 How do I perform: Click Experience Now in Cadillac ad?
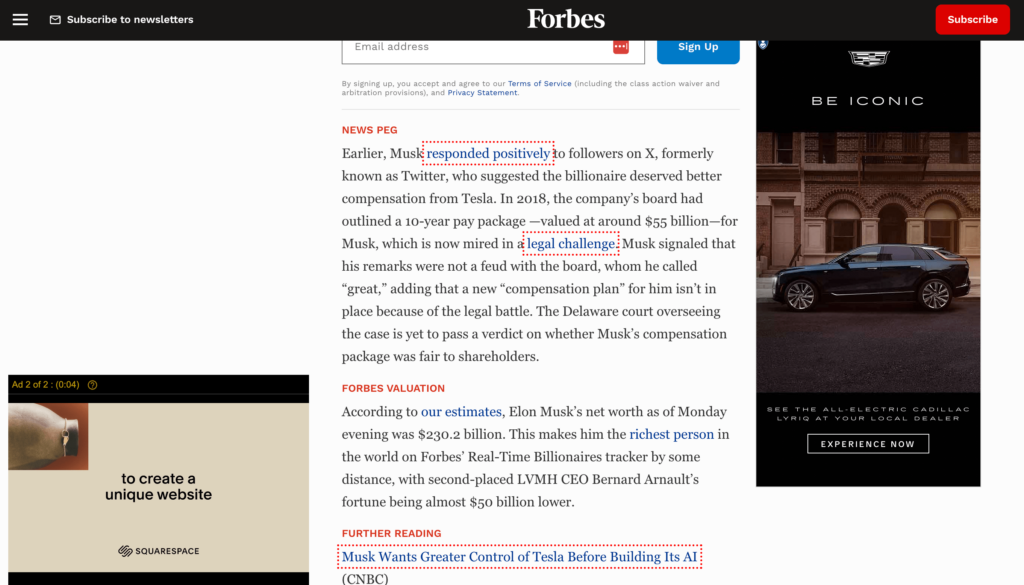pos(867,444)
